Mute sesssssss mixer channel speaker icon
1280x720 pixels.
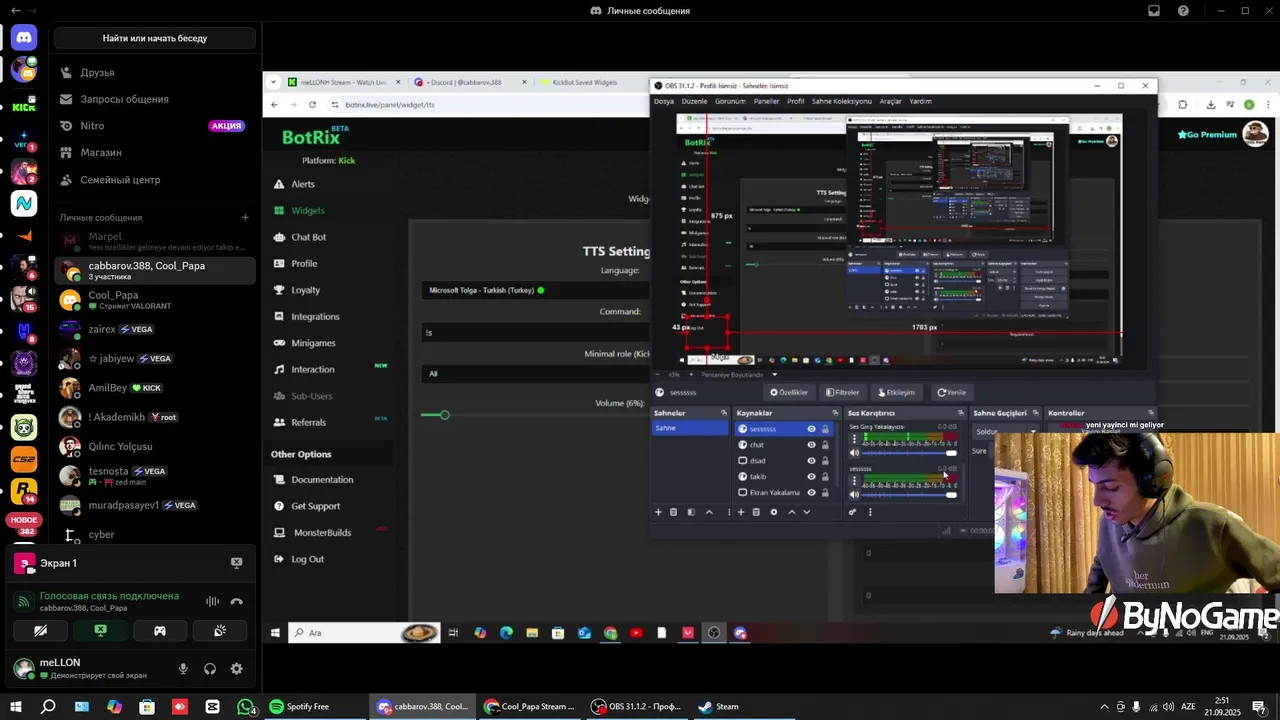click(854, 494)
